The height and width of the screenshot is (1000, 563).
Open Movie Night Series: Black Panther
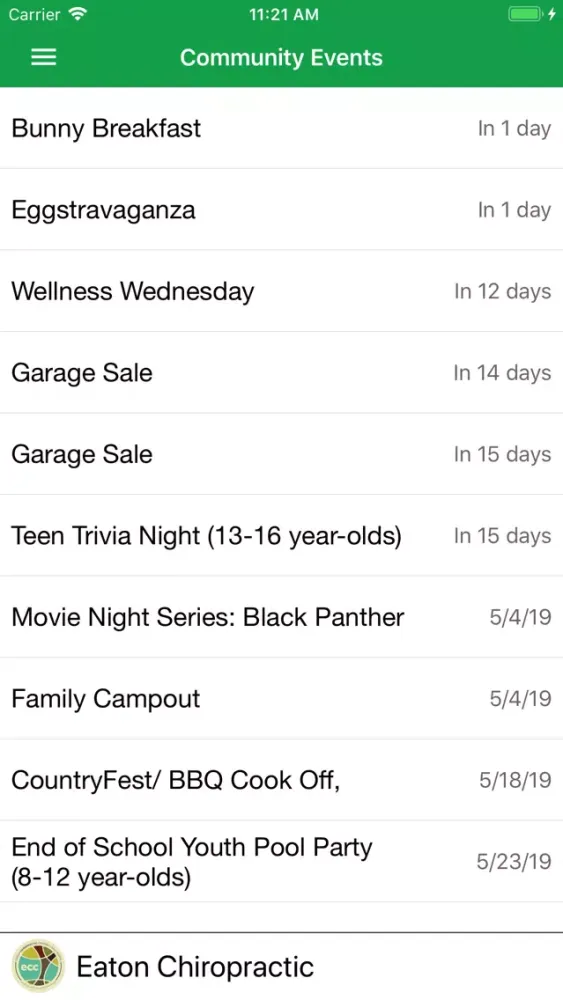pyautogui.click(x=281, y=617)
